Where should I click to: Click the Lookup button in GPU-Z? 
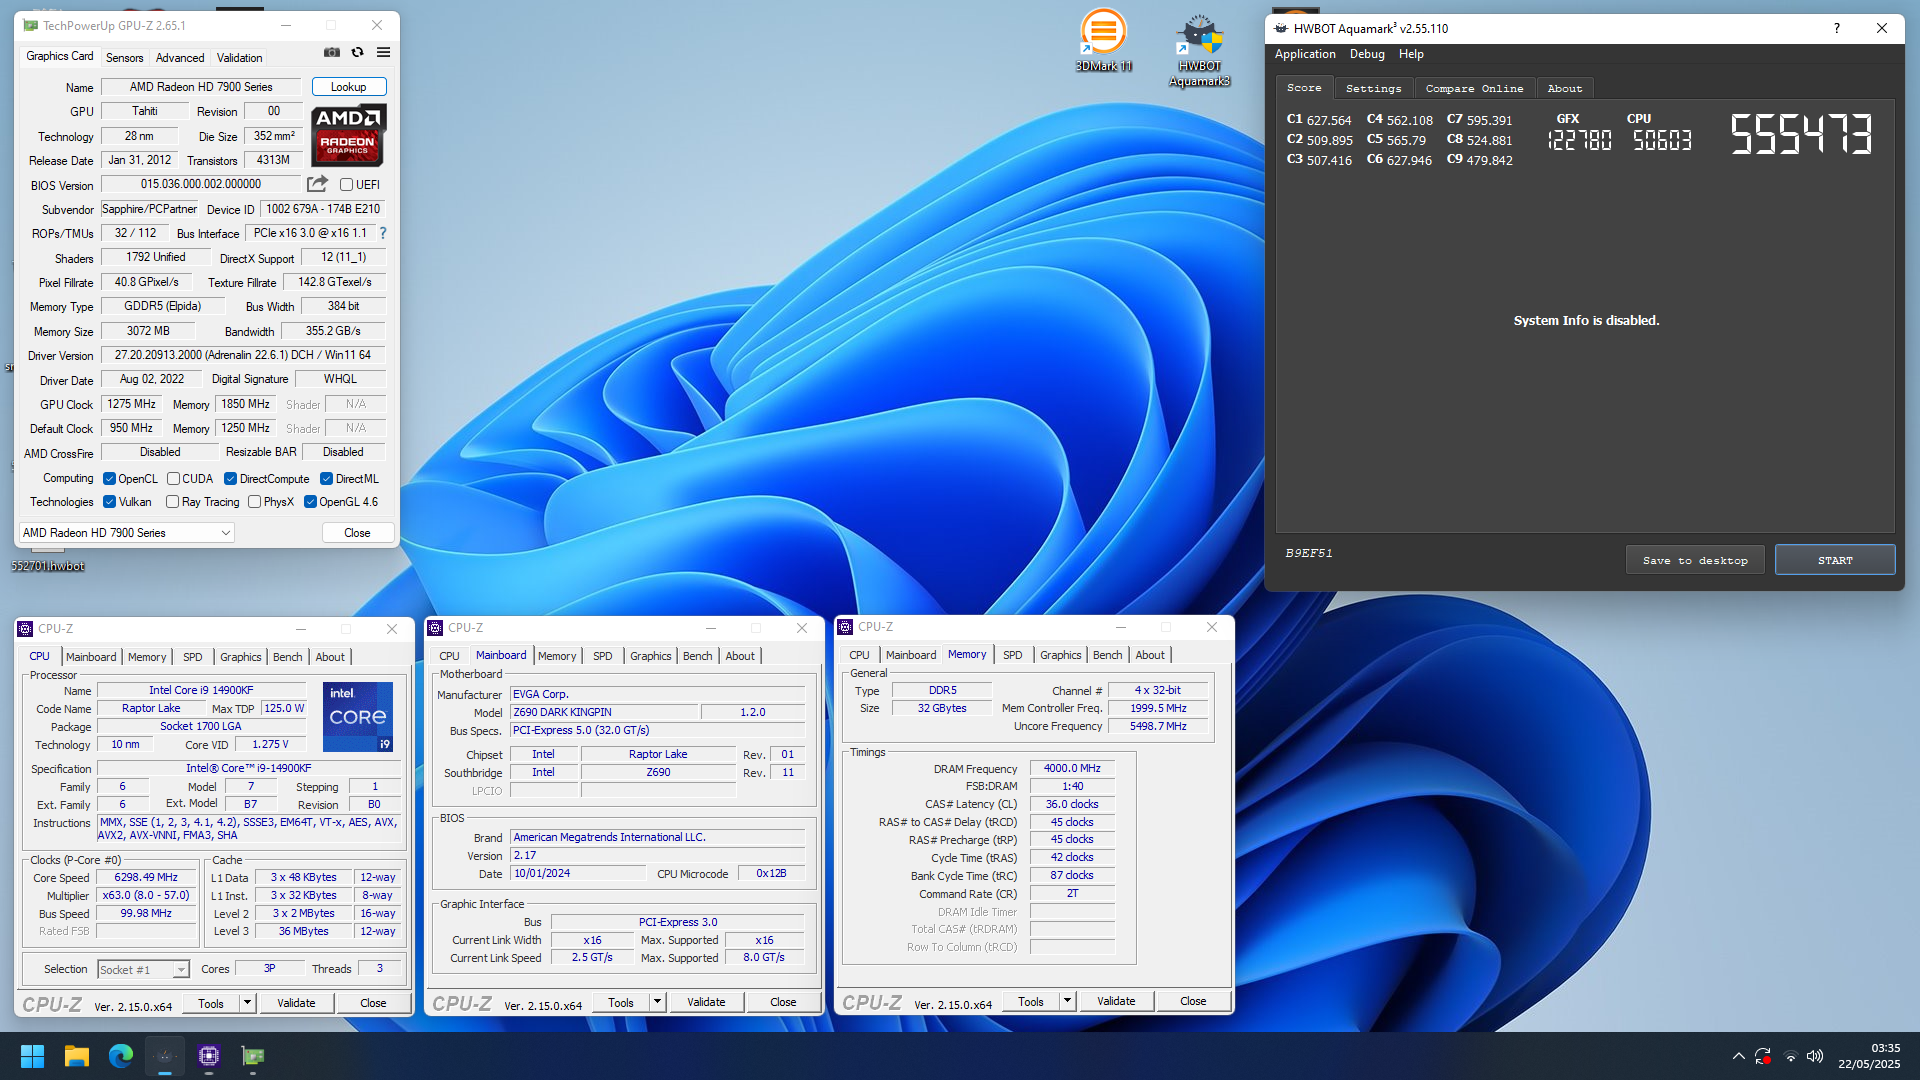point(349,87)
